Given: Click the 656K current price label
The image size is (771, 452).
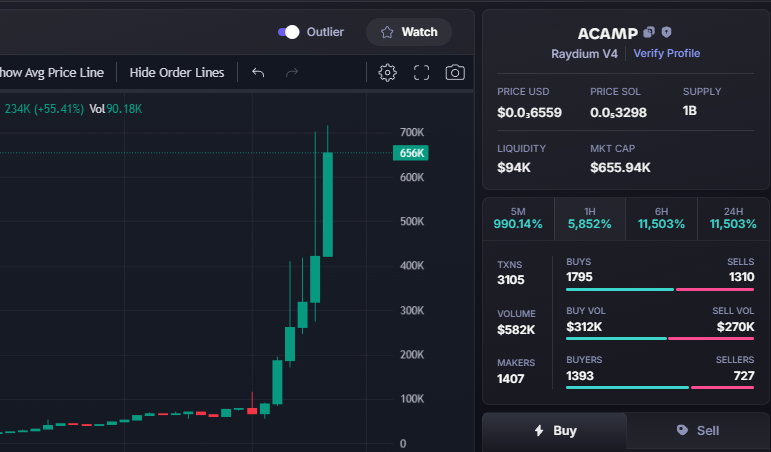Looking at the screenshot, I should pos(411,153).
